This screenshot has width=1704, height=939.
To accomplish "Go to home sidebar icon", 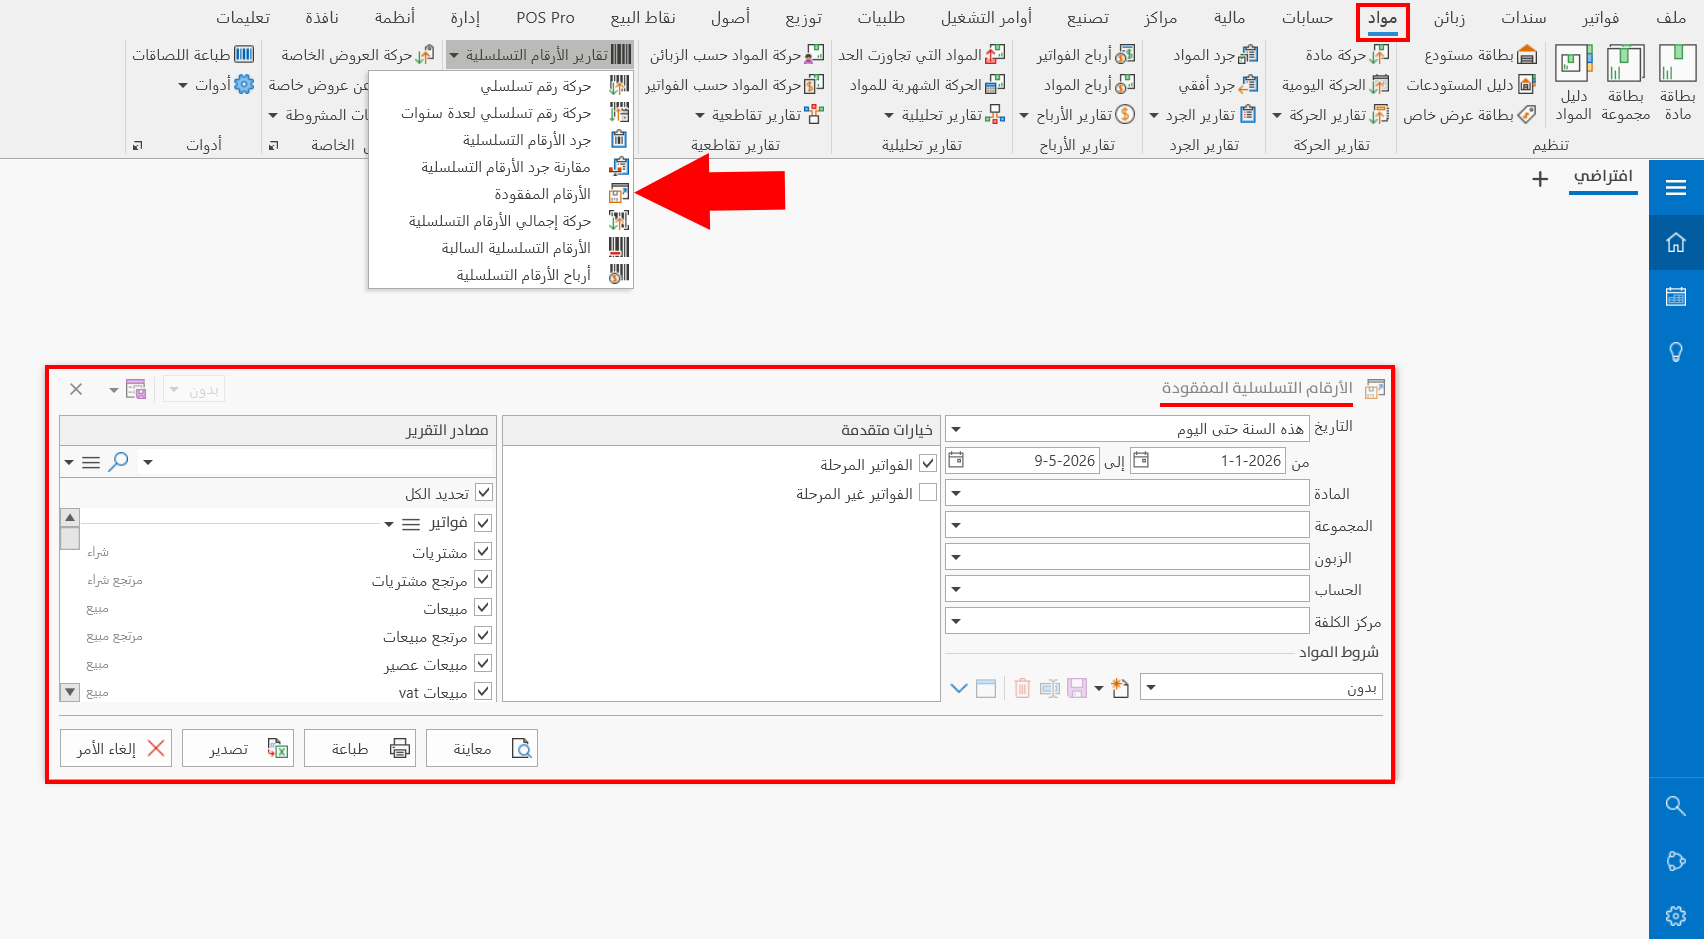I will (1676, 242).
